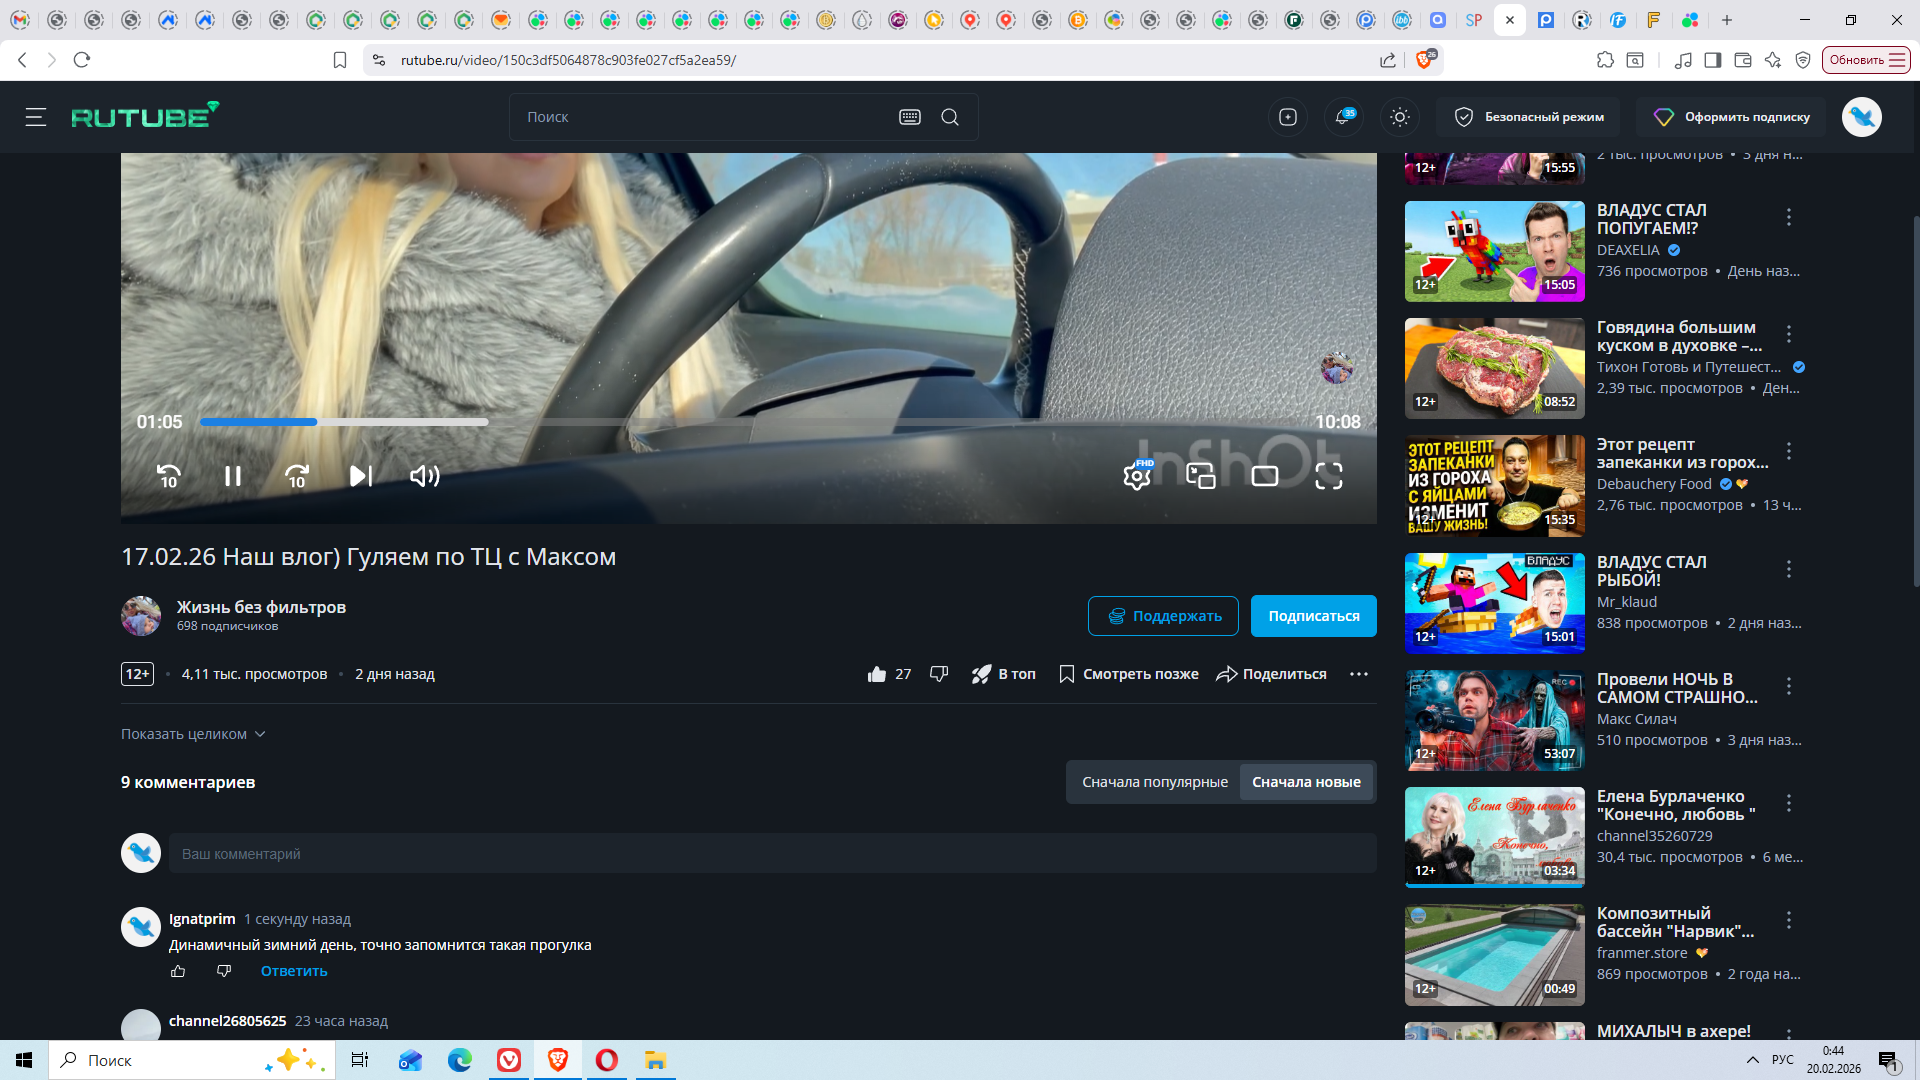Image resolution: width=1920 pixels, height=1080 pixels.
Task: Open more options menu for ВЛАДУС СТАЛ ПОПУГАЕМ
Action: click(x=1789, y=216)
